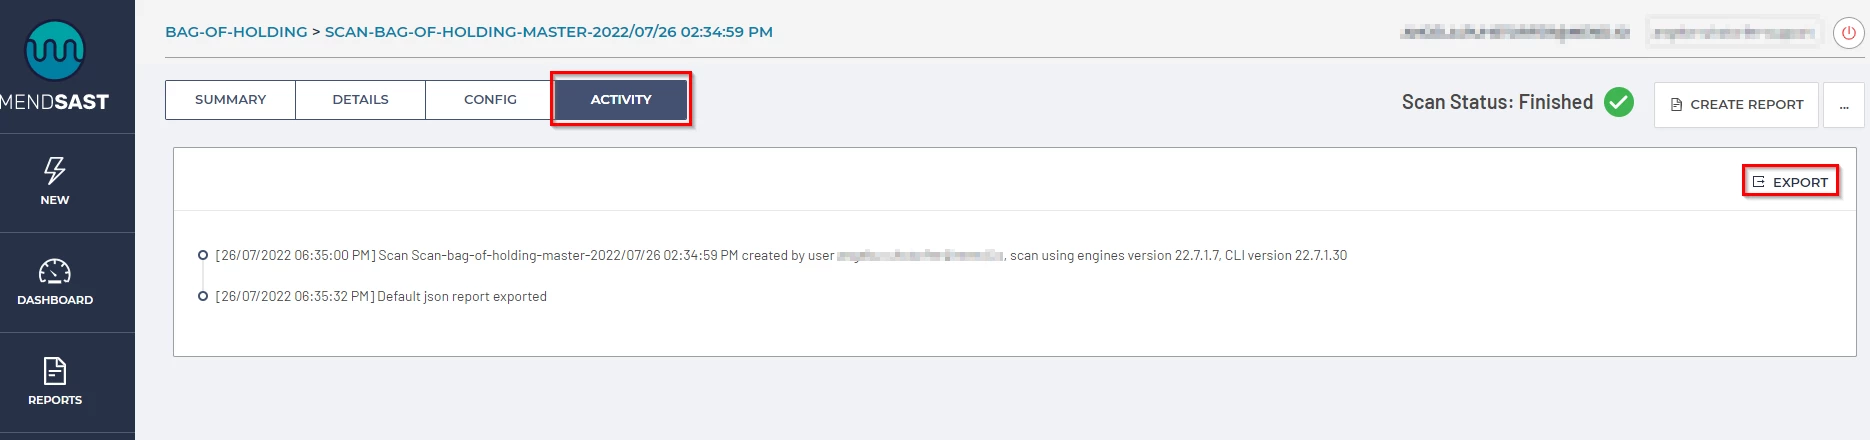Click the BAG-OF-HOLDING breadcrumb link
Image resolution: width=1870 pixels, height=440 pixels.
(236, 32)
